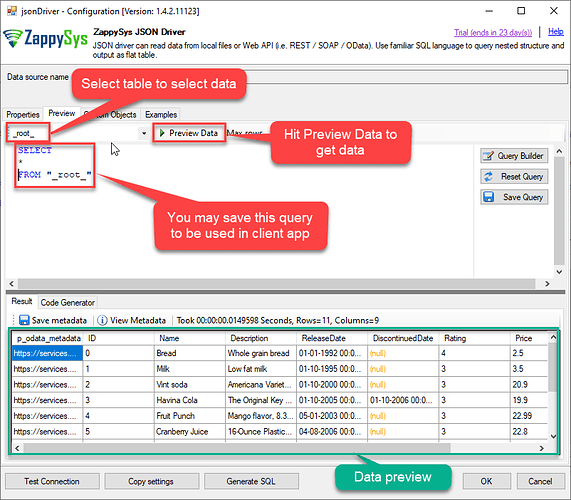Select the Result tab
Image resolution: width=571 pixels, height=500 pixels.
(21, 302)
